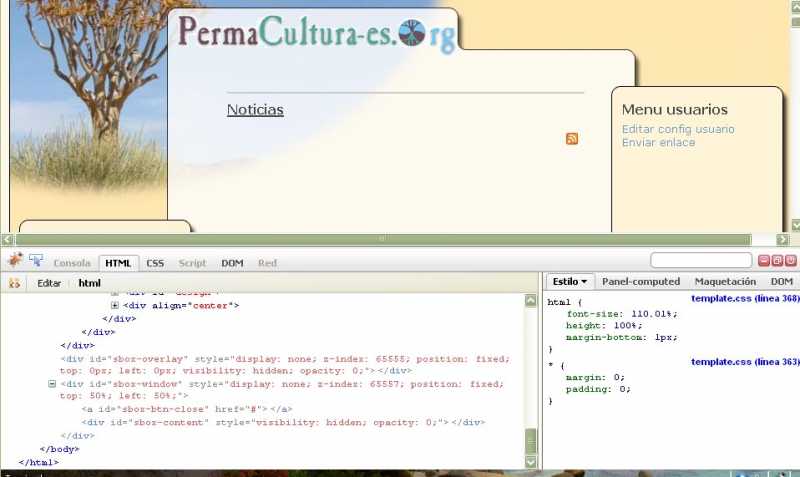Click the padding: 0 style rule
The height and width of the screenshot is (477, 800).
point(598,389)
